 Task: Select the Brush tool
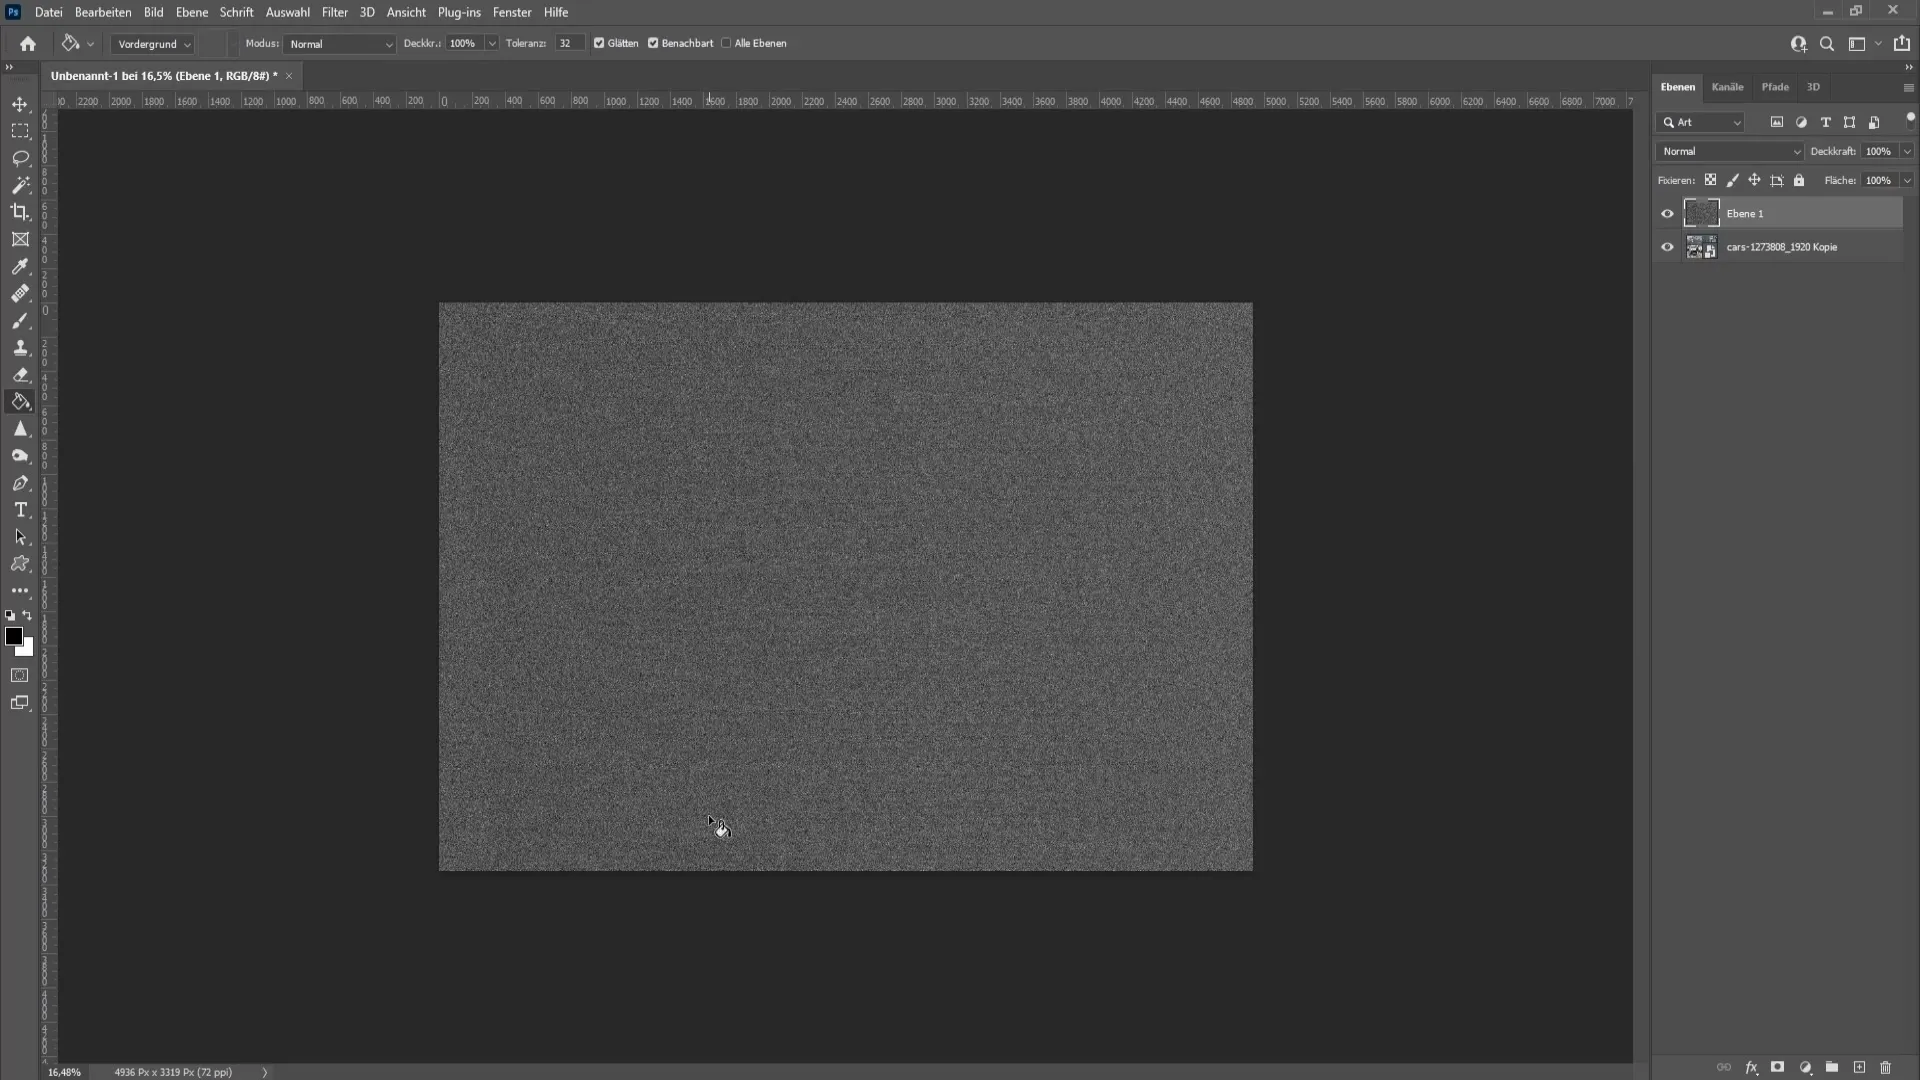[20, 320]
